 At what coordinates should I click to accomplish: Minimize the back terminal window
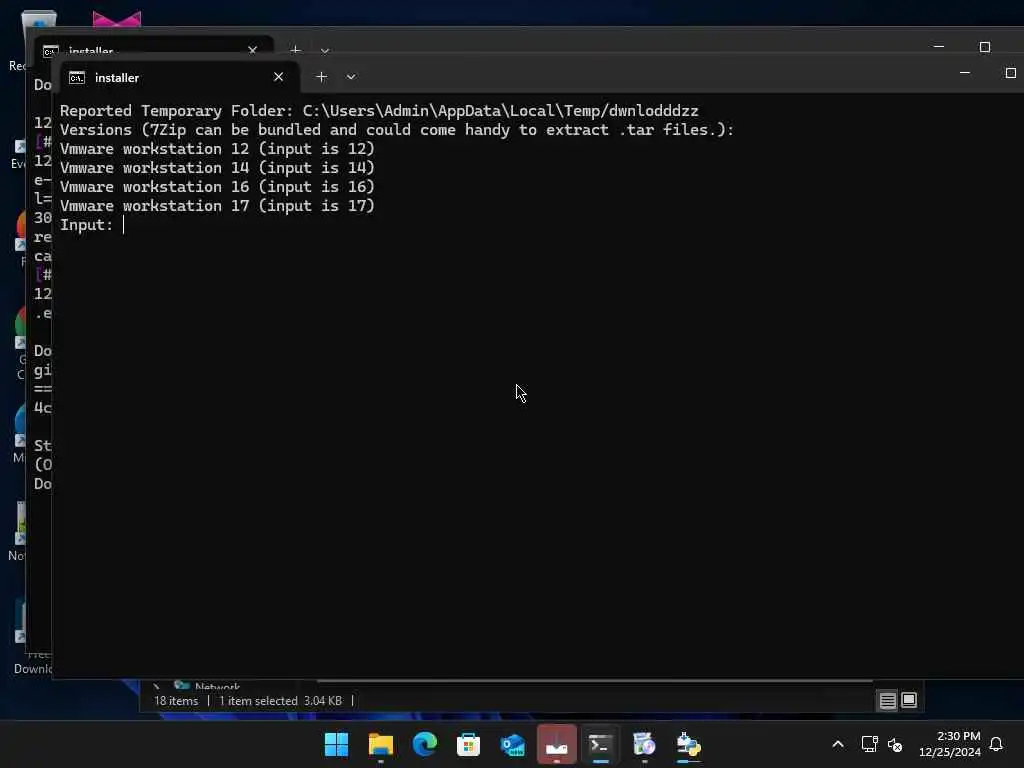coord(938,47)
